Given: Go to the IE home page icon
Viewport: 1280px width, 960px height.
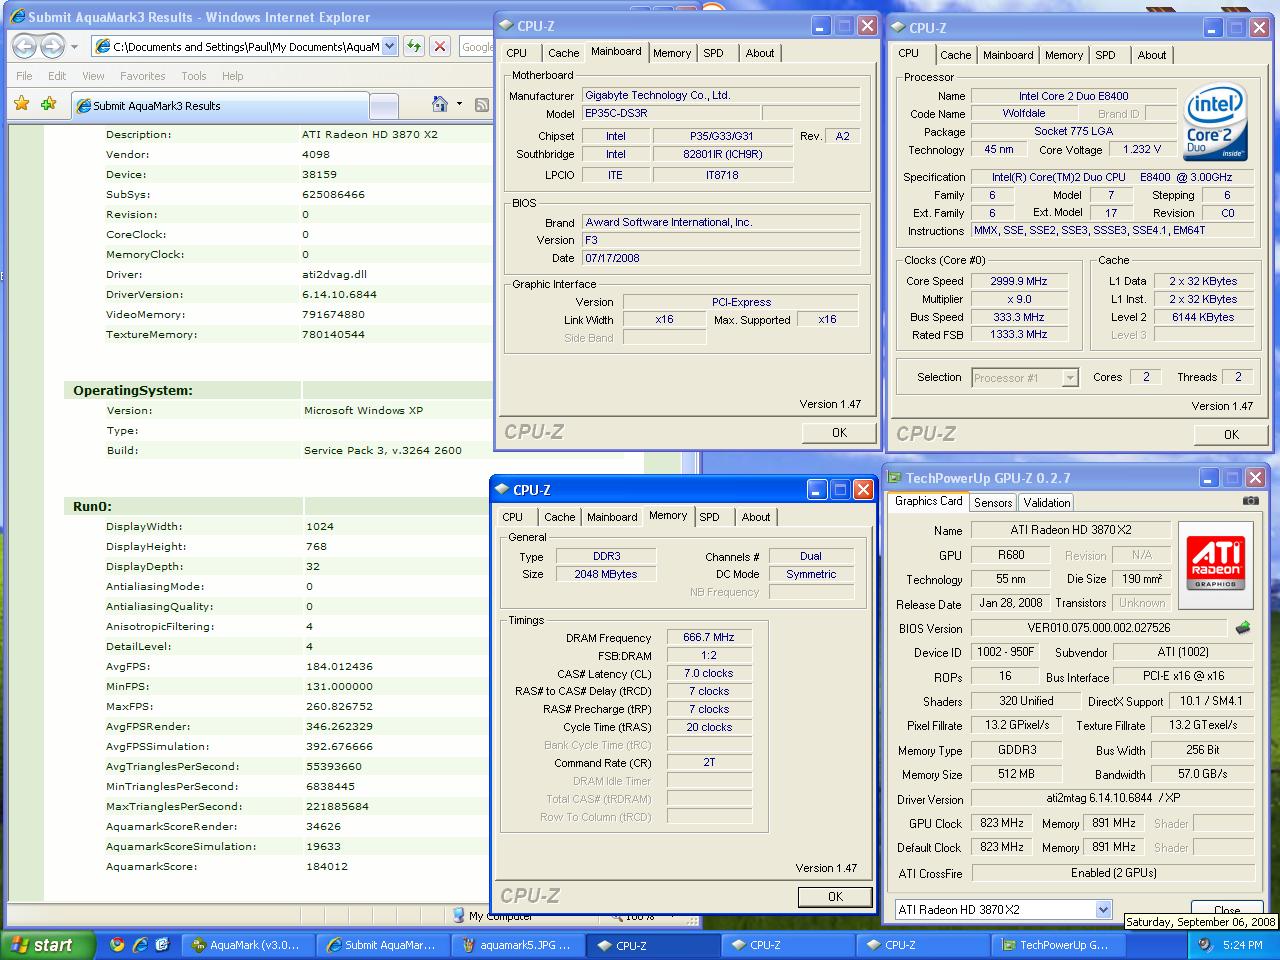Looking at the screenshot, I should pyautogui.click(x=439, y=104).
